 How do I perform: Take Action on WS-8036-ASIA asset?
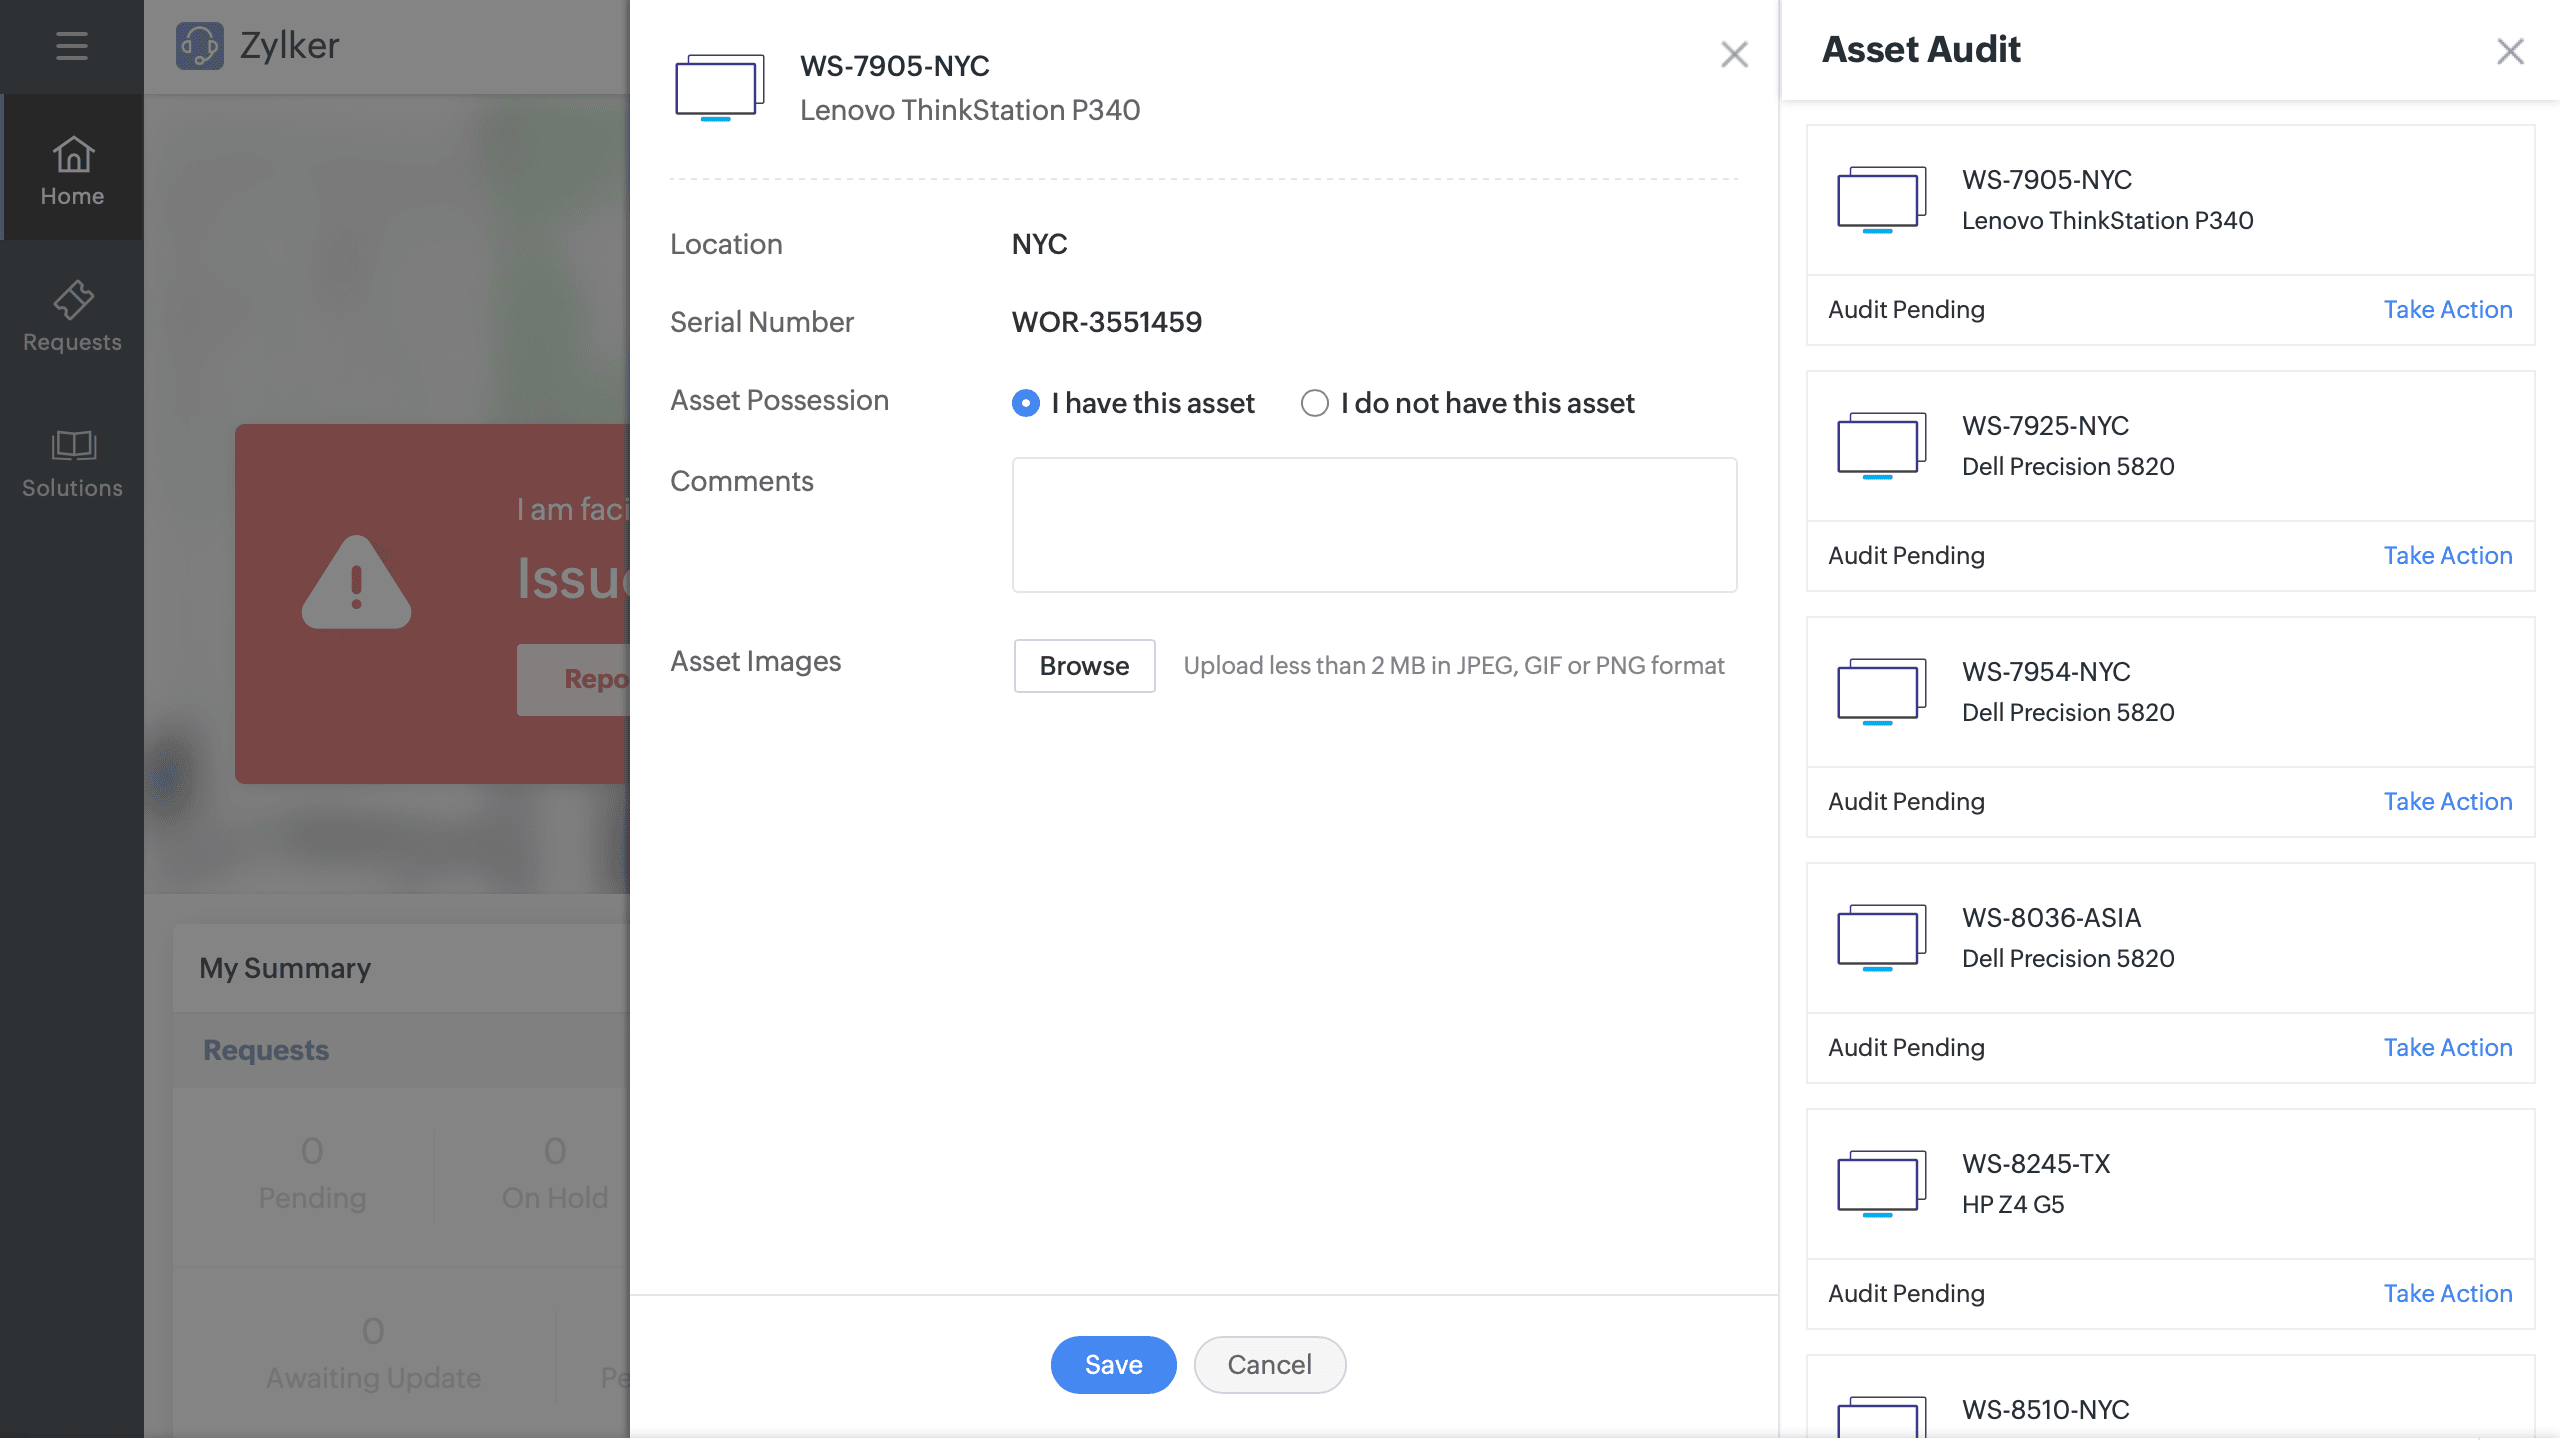pos(2447,1048)
